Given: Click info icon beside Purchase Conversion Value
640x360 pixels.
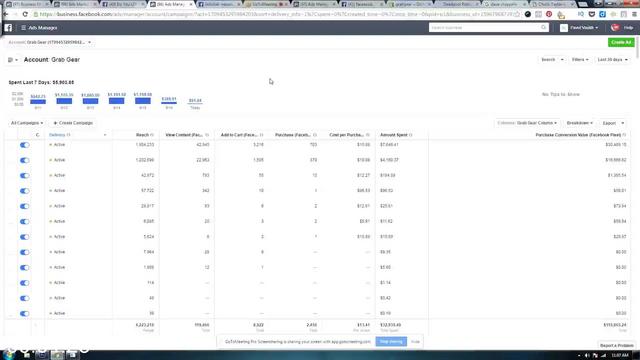Looking at the screenshot, I should pos(624,135).
